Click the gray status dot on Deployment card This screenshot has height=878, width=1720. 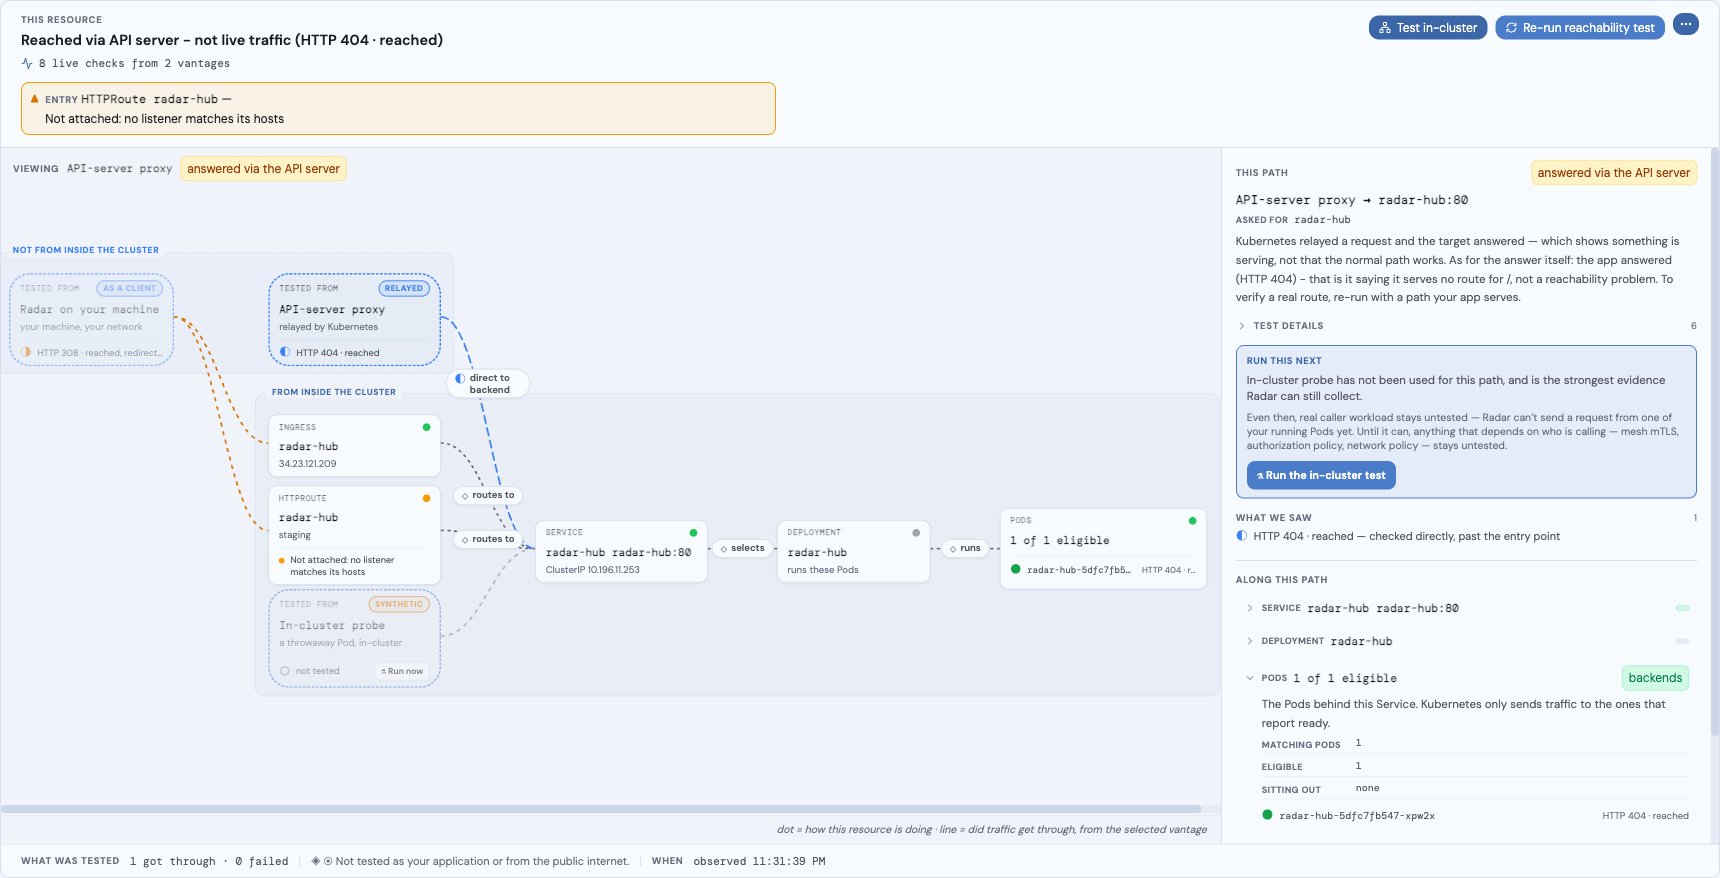coord(916,533)
